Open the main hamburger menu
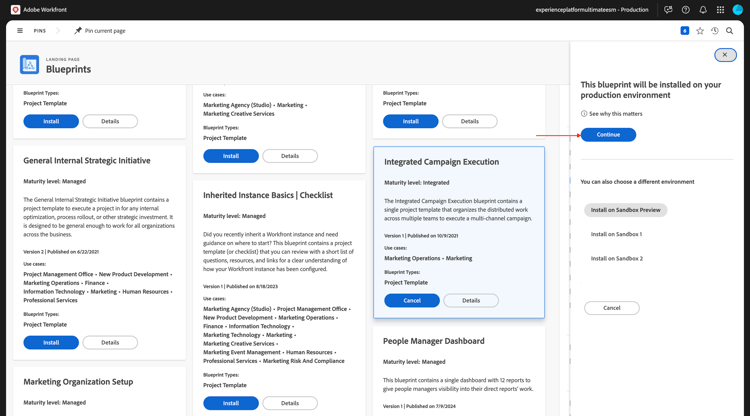Screen dimensions: 750x416 tap(20, 31)
